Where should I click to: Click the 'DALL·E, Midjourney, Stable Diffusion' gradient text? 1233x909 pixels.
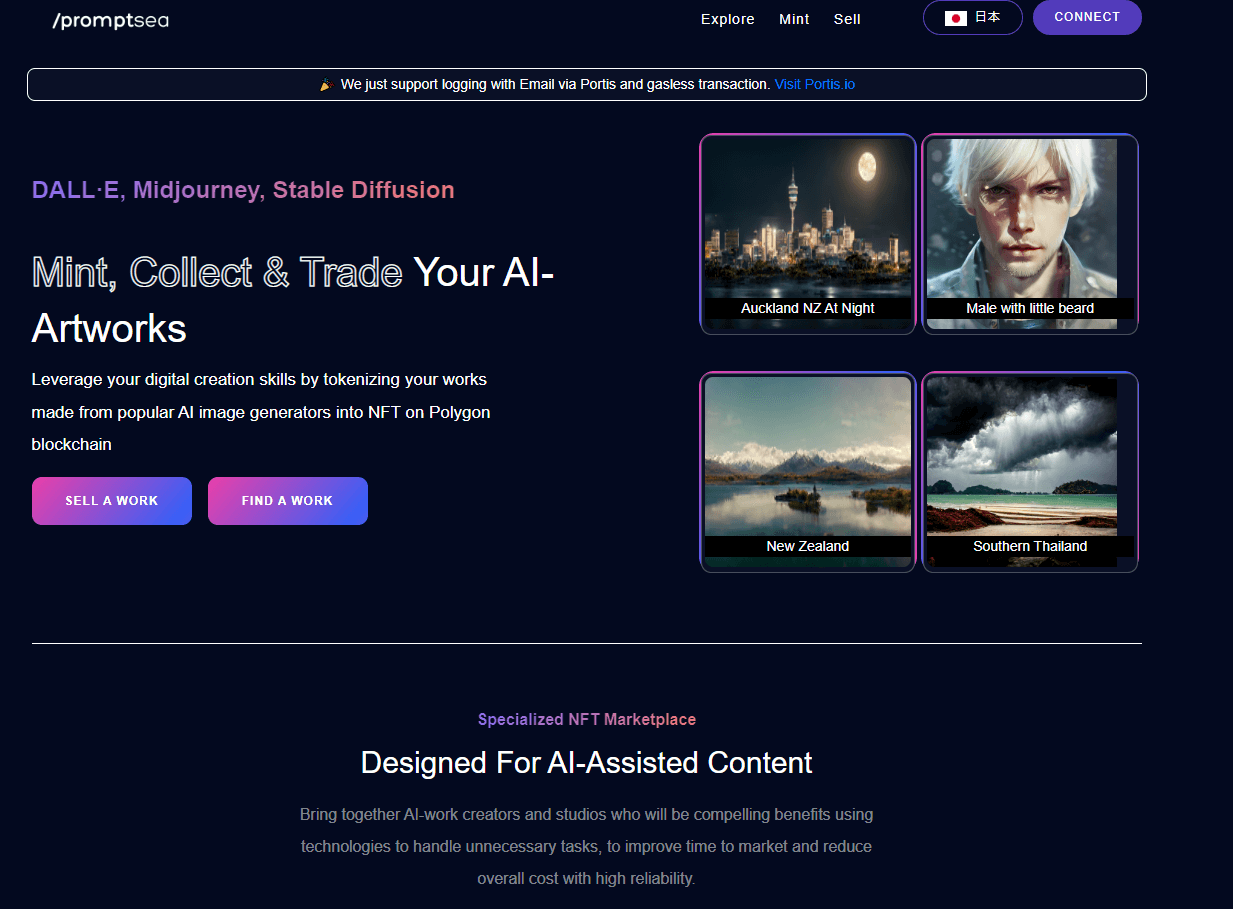[243, 190]
